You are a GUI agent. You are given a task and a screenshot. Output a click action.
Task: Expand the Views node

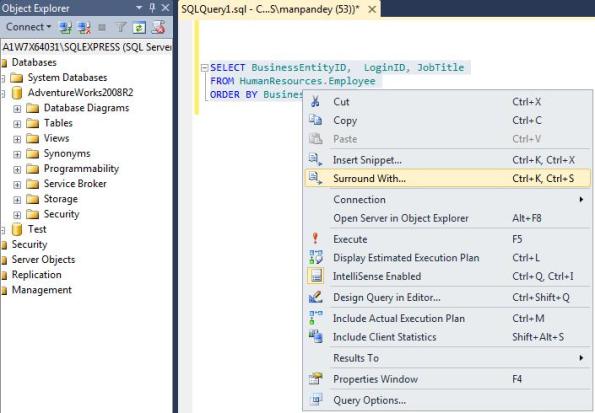17,139
